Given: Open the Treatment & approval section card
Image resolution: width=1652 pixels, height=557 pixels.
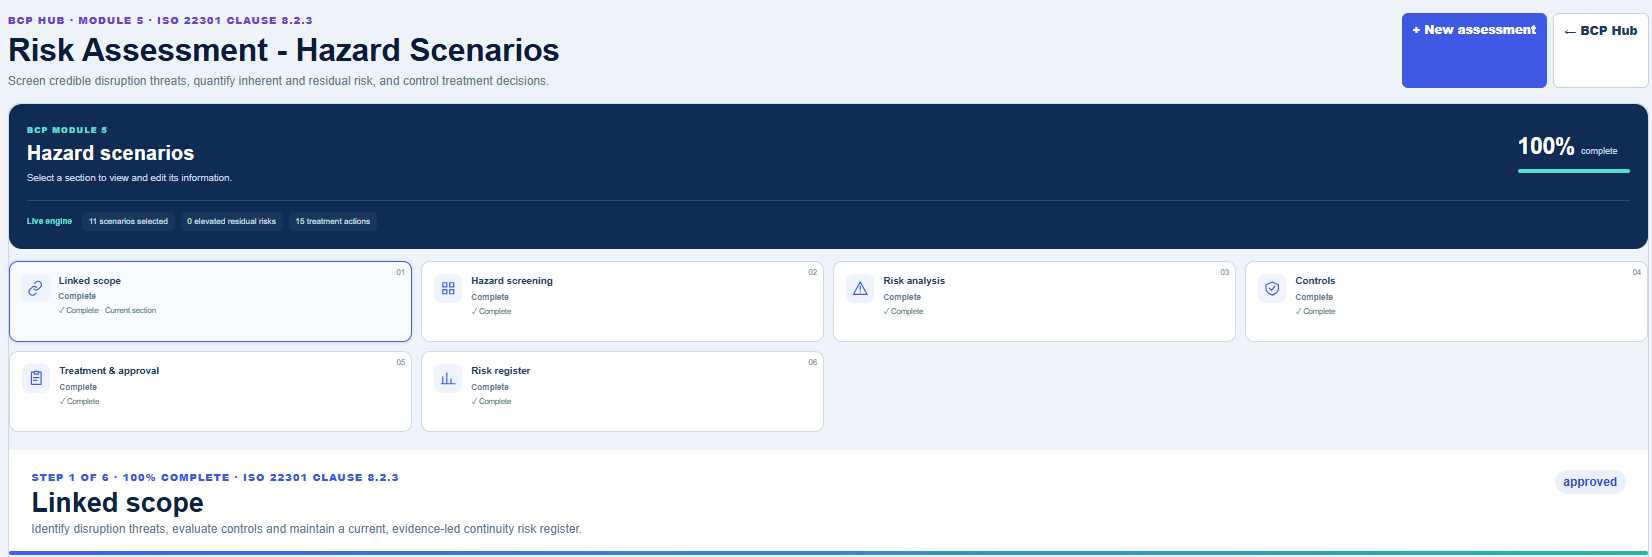Looking at the screenshot, I should tap(210, 392).
